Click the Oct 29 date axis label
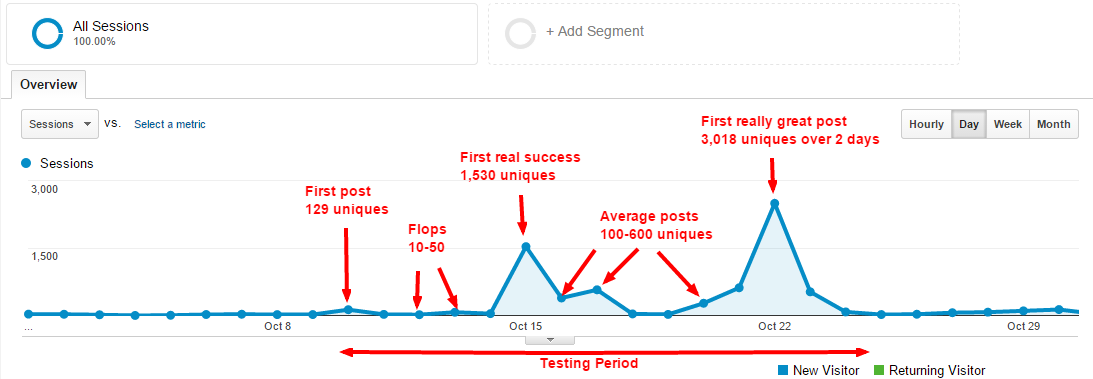Screen dimensions: 1093x379 pos(1024,326)
